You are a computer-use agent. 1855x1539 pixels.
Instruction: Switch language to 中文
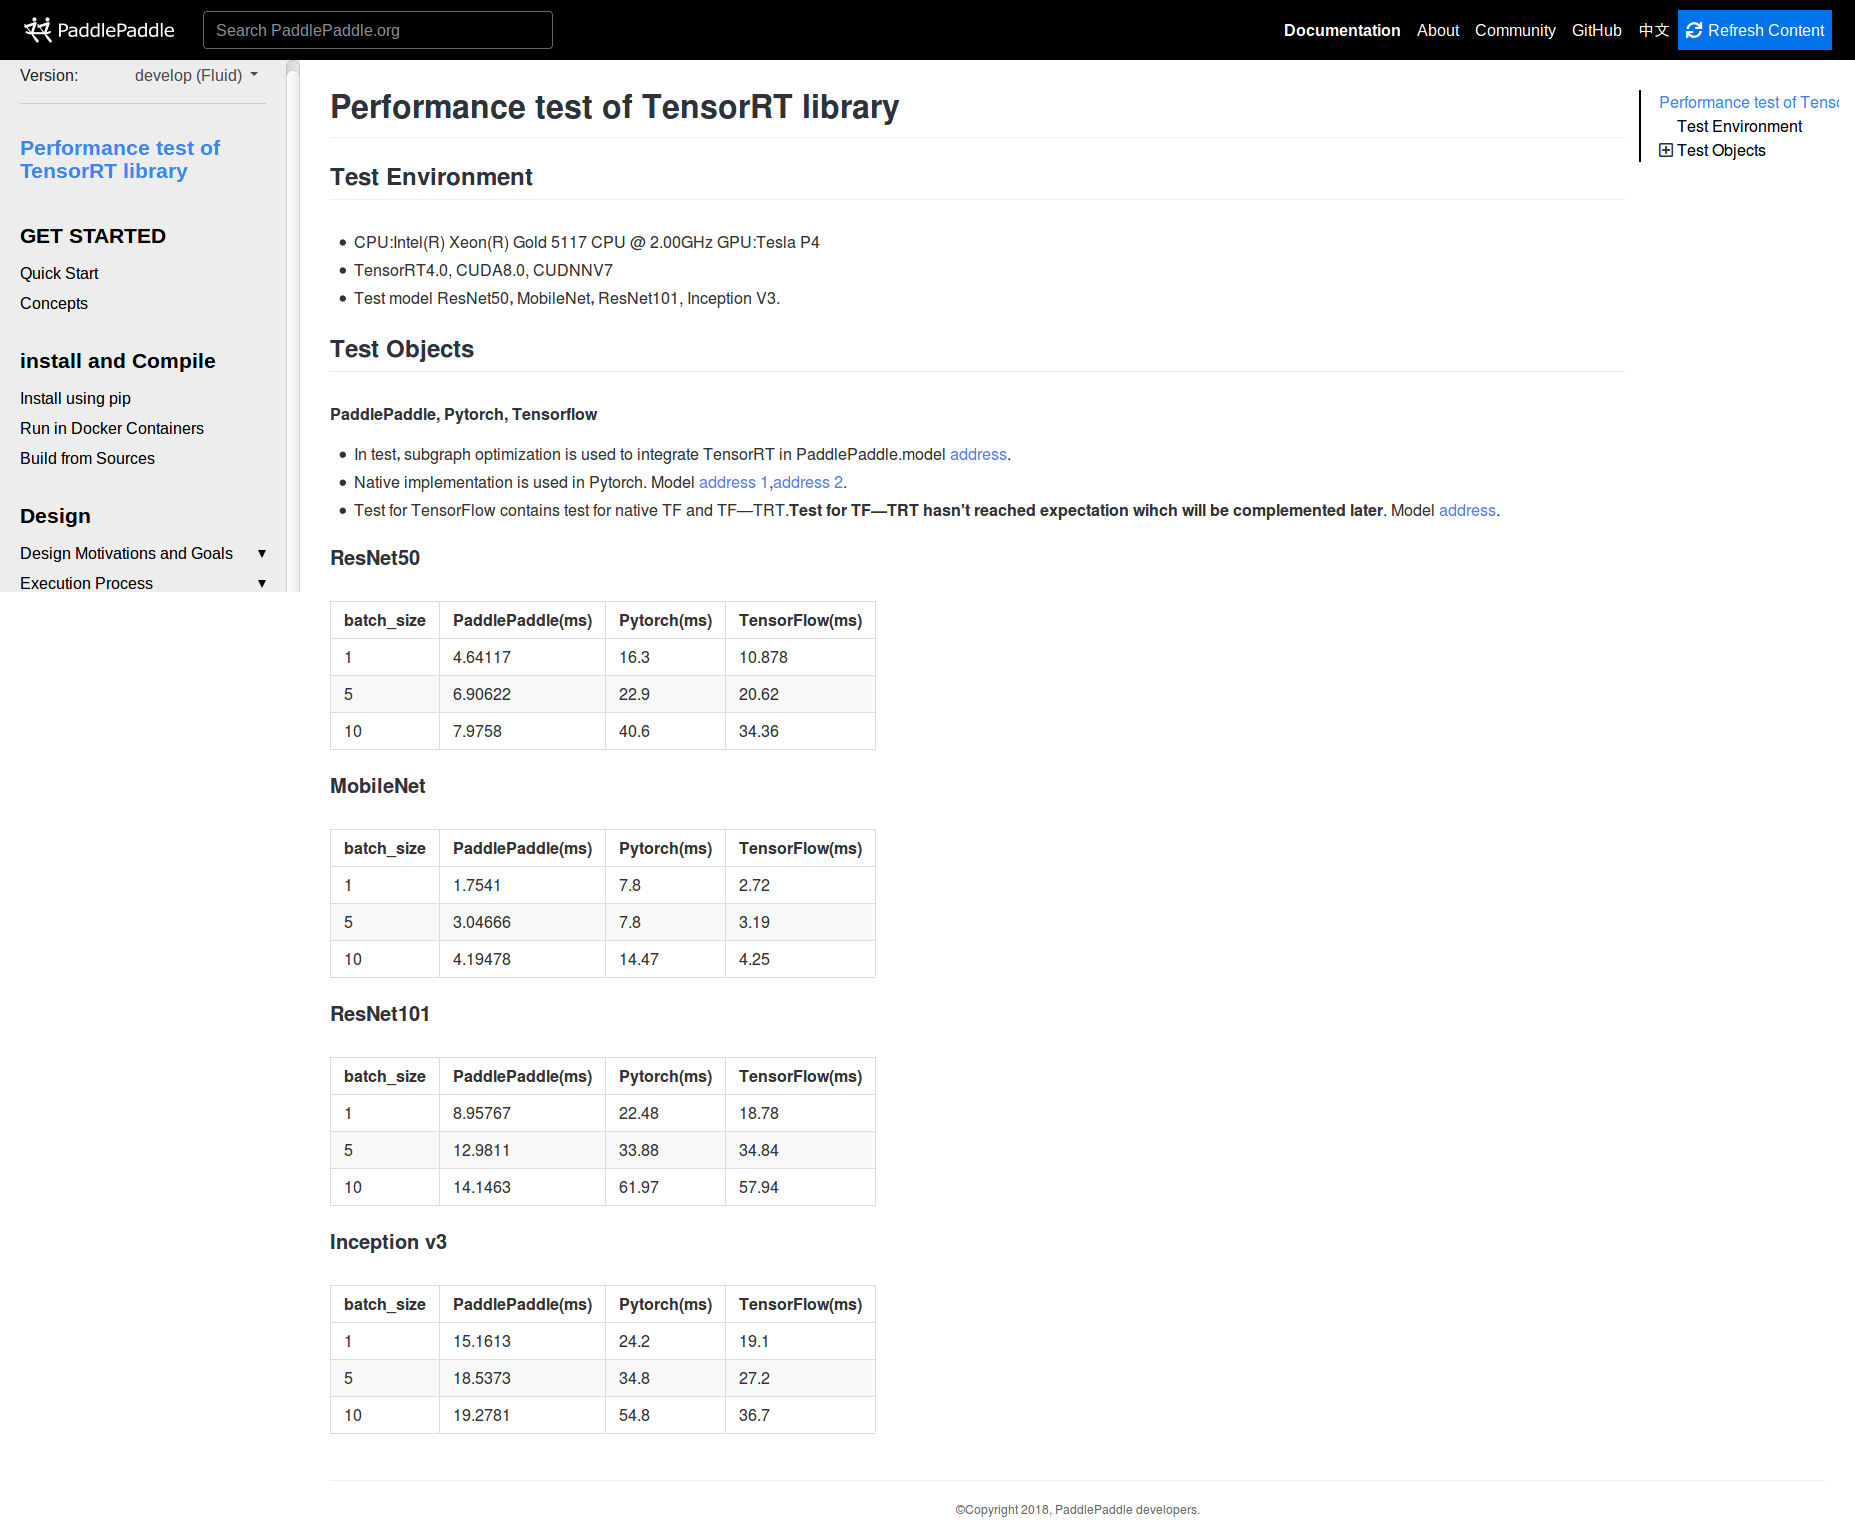pyautogui.click(x=1654, y=30)
